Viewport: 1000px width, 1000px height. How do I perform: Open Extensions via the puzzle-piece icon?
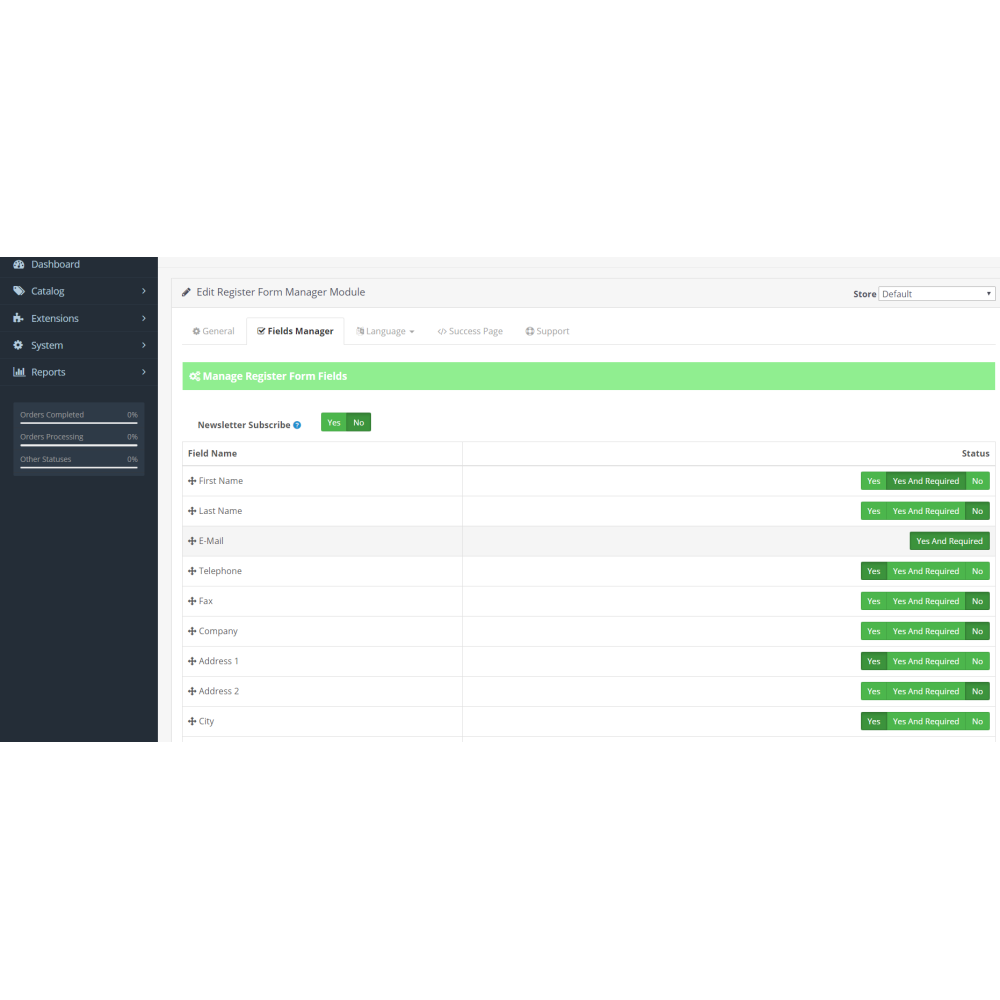[x=19, y=318]
